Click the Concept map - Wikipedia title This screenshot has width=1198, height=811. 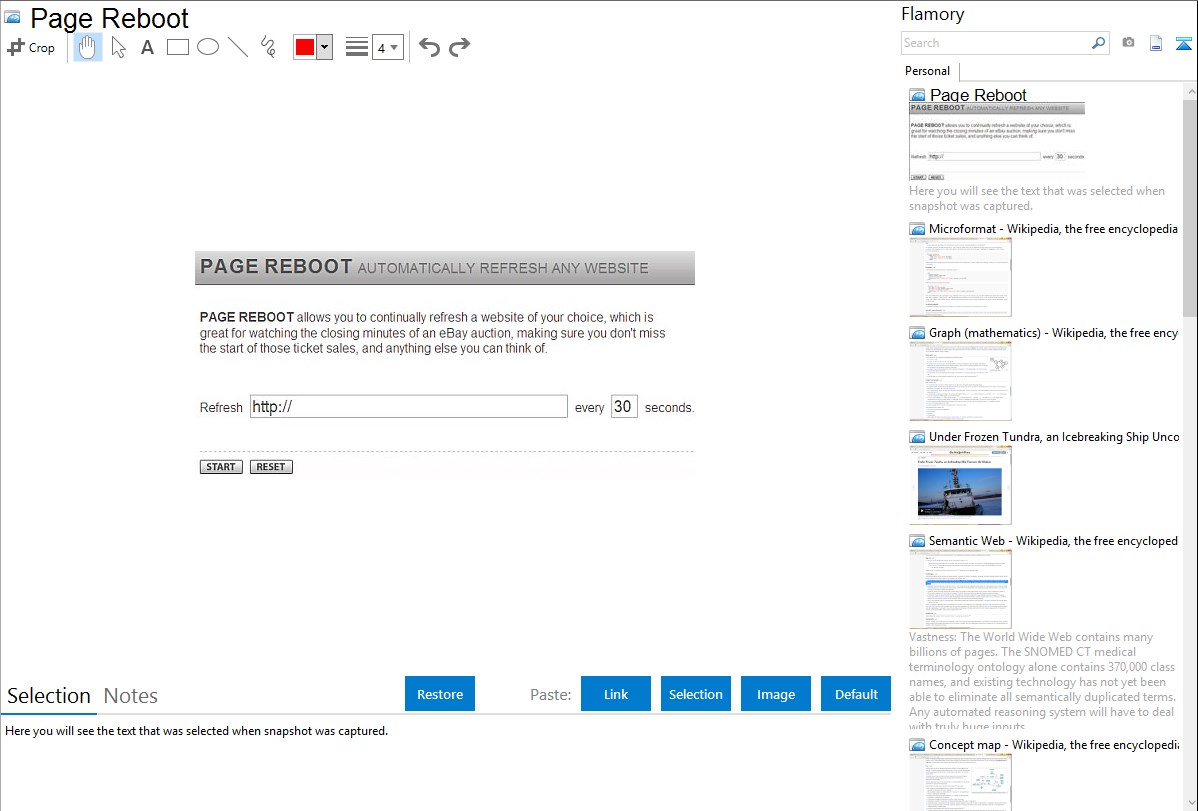(x=1054, y=744)
